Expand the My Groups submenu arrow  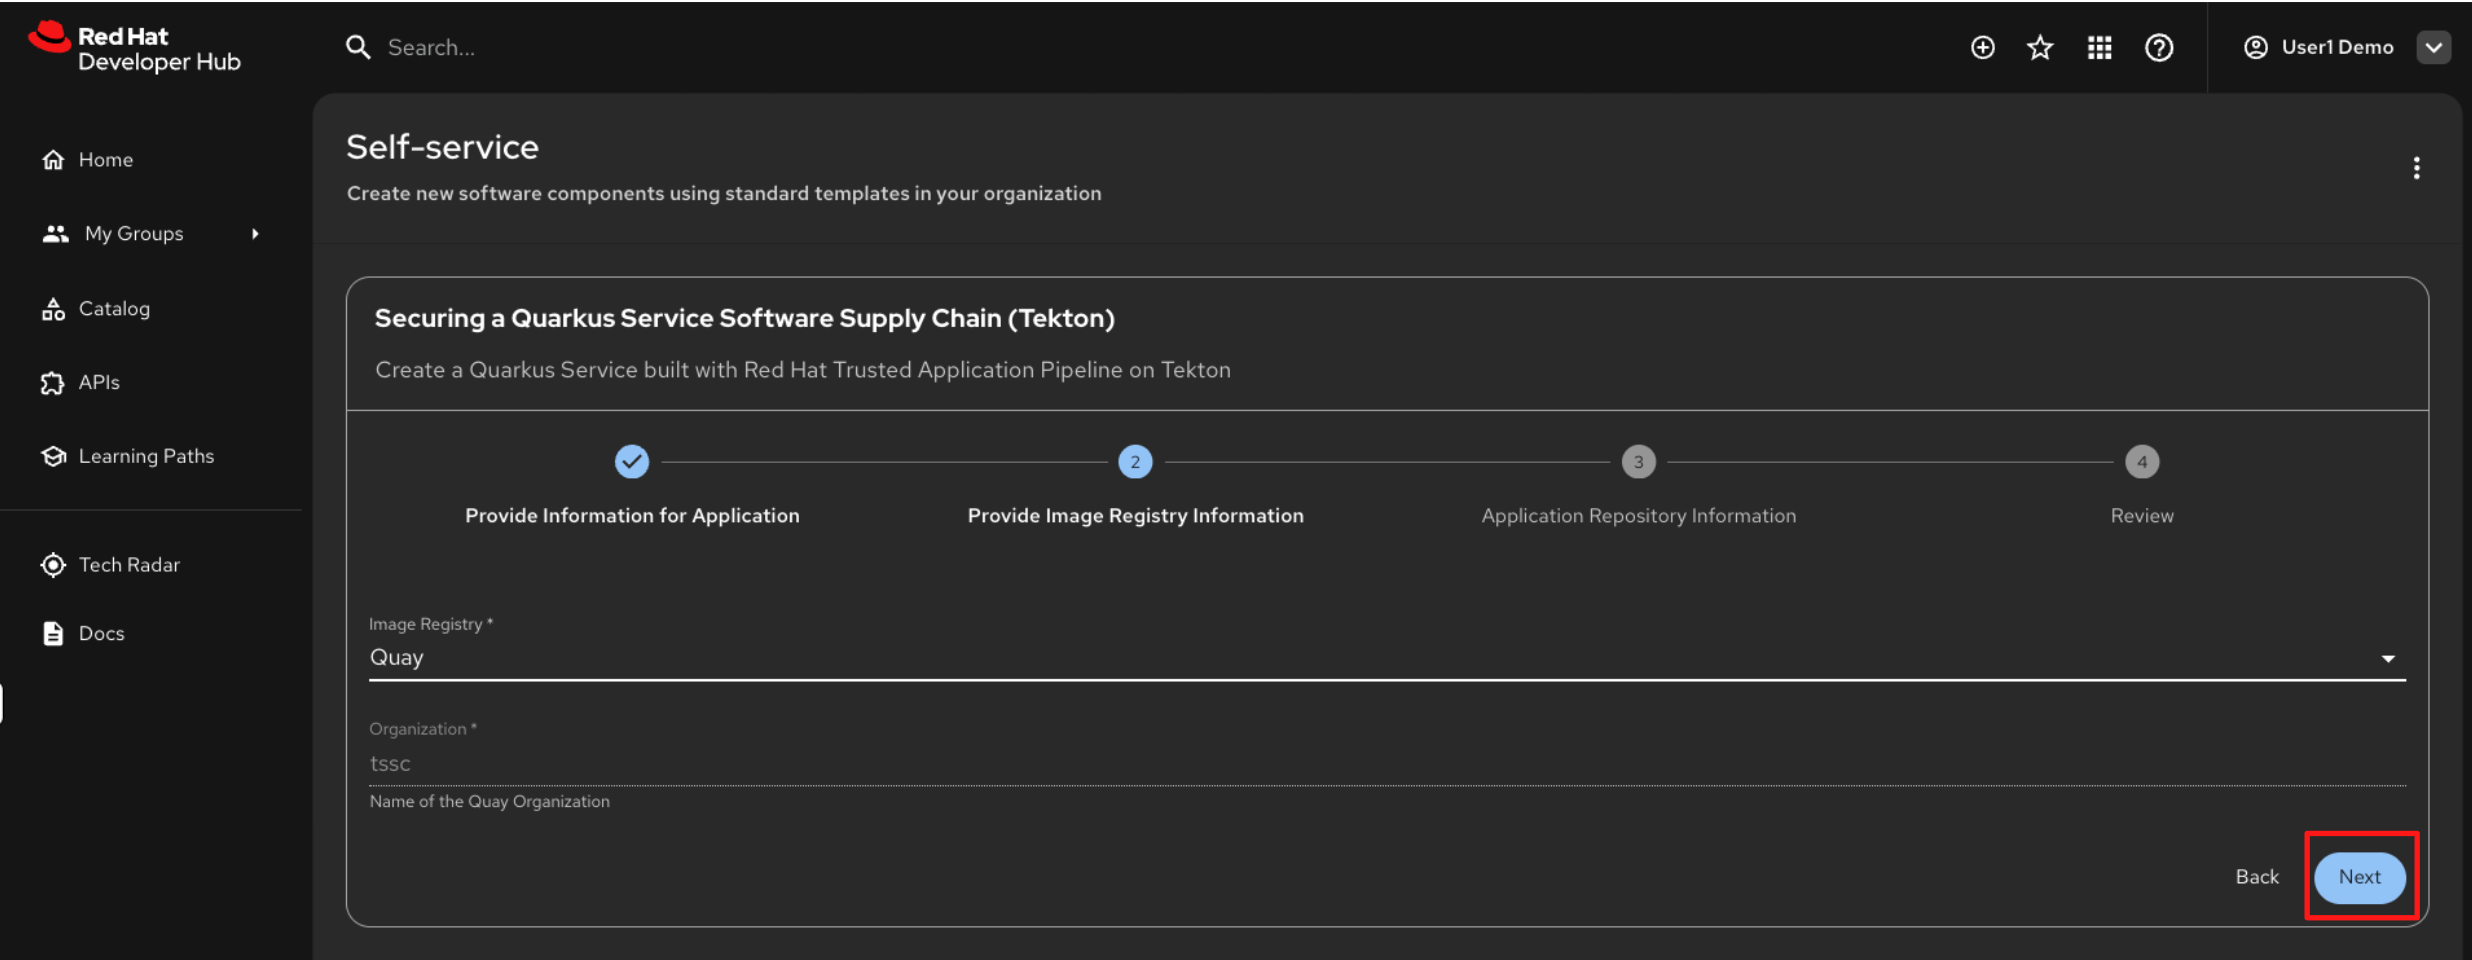[255, 234]
